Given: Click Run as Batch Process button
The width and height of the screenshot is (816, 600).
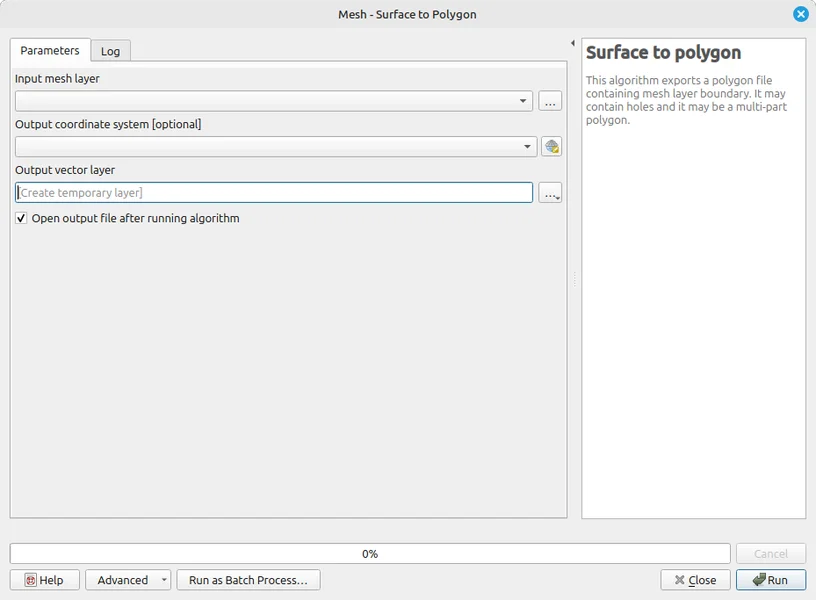Looking at the screenshot, I should click(x=248, y=580).
